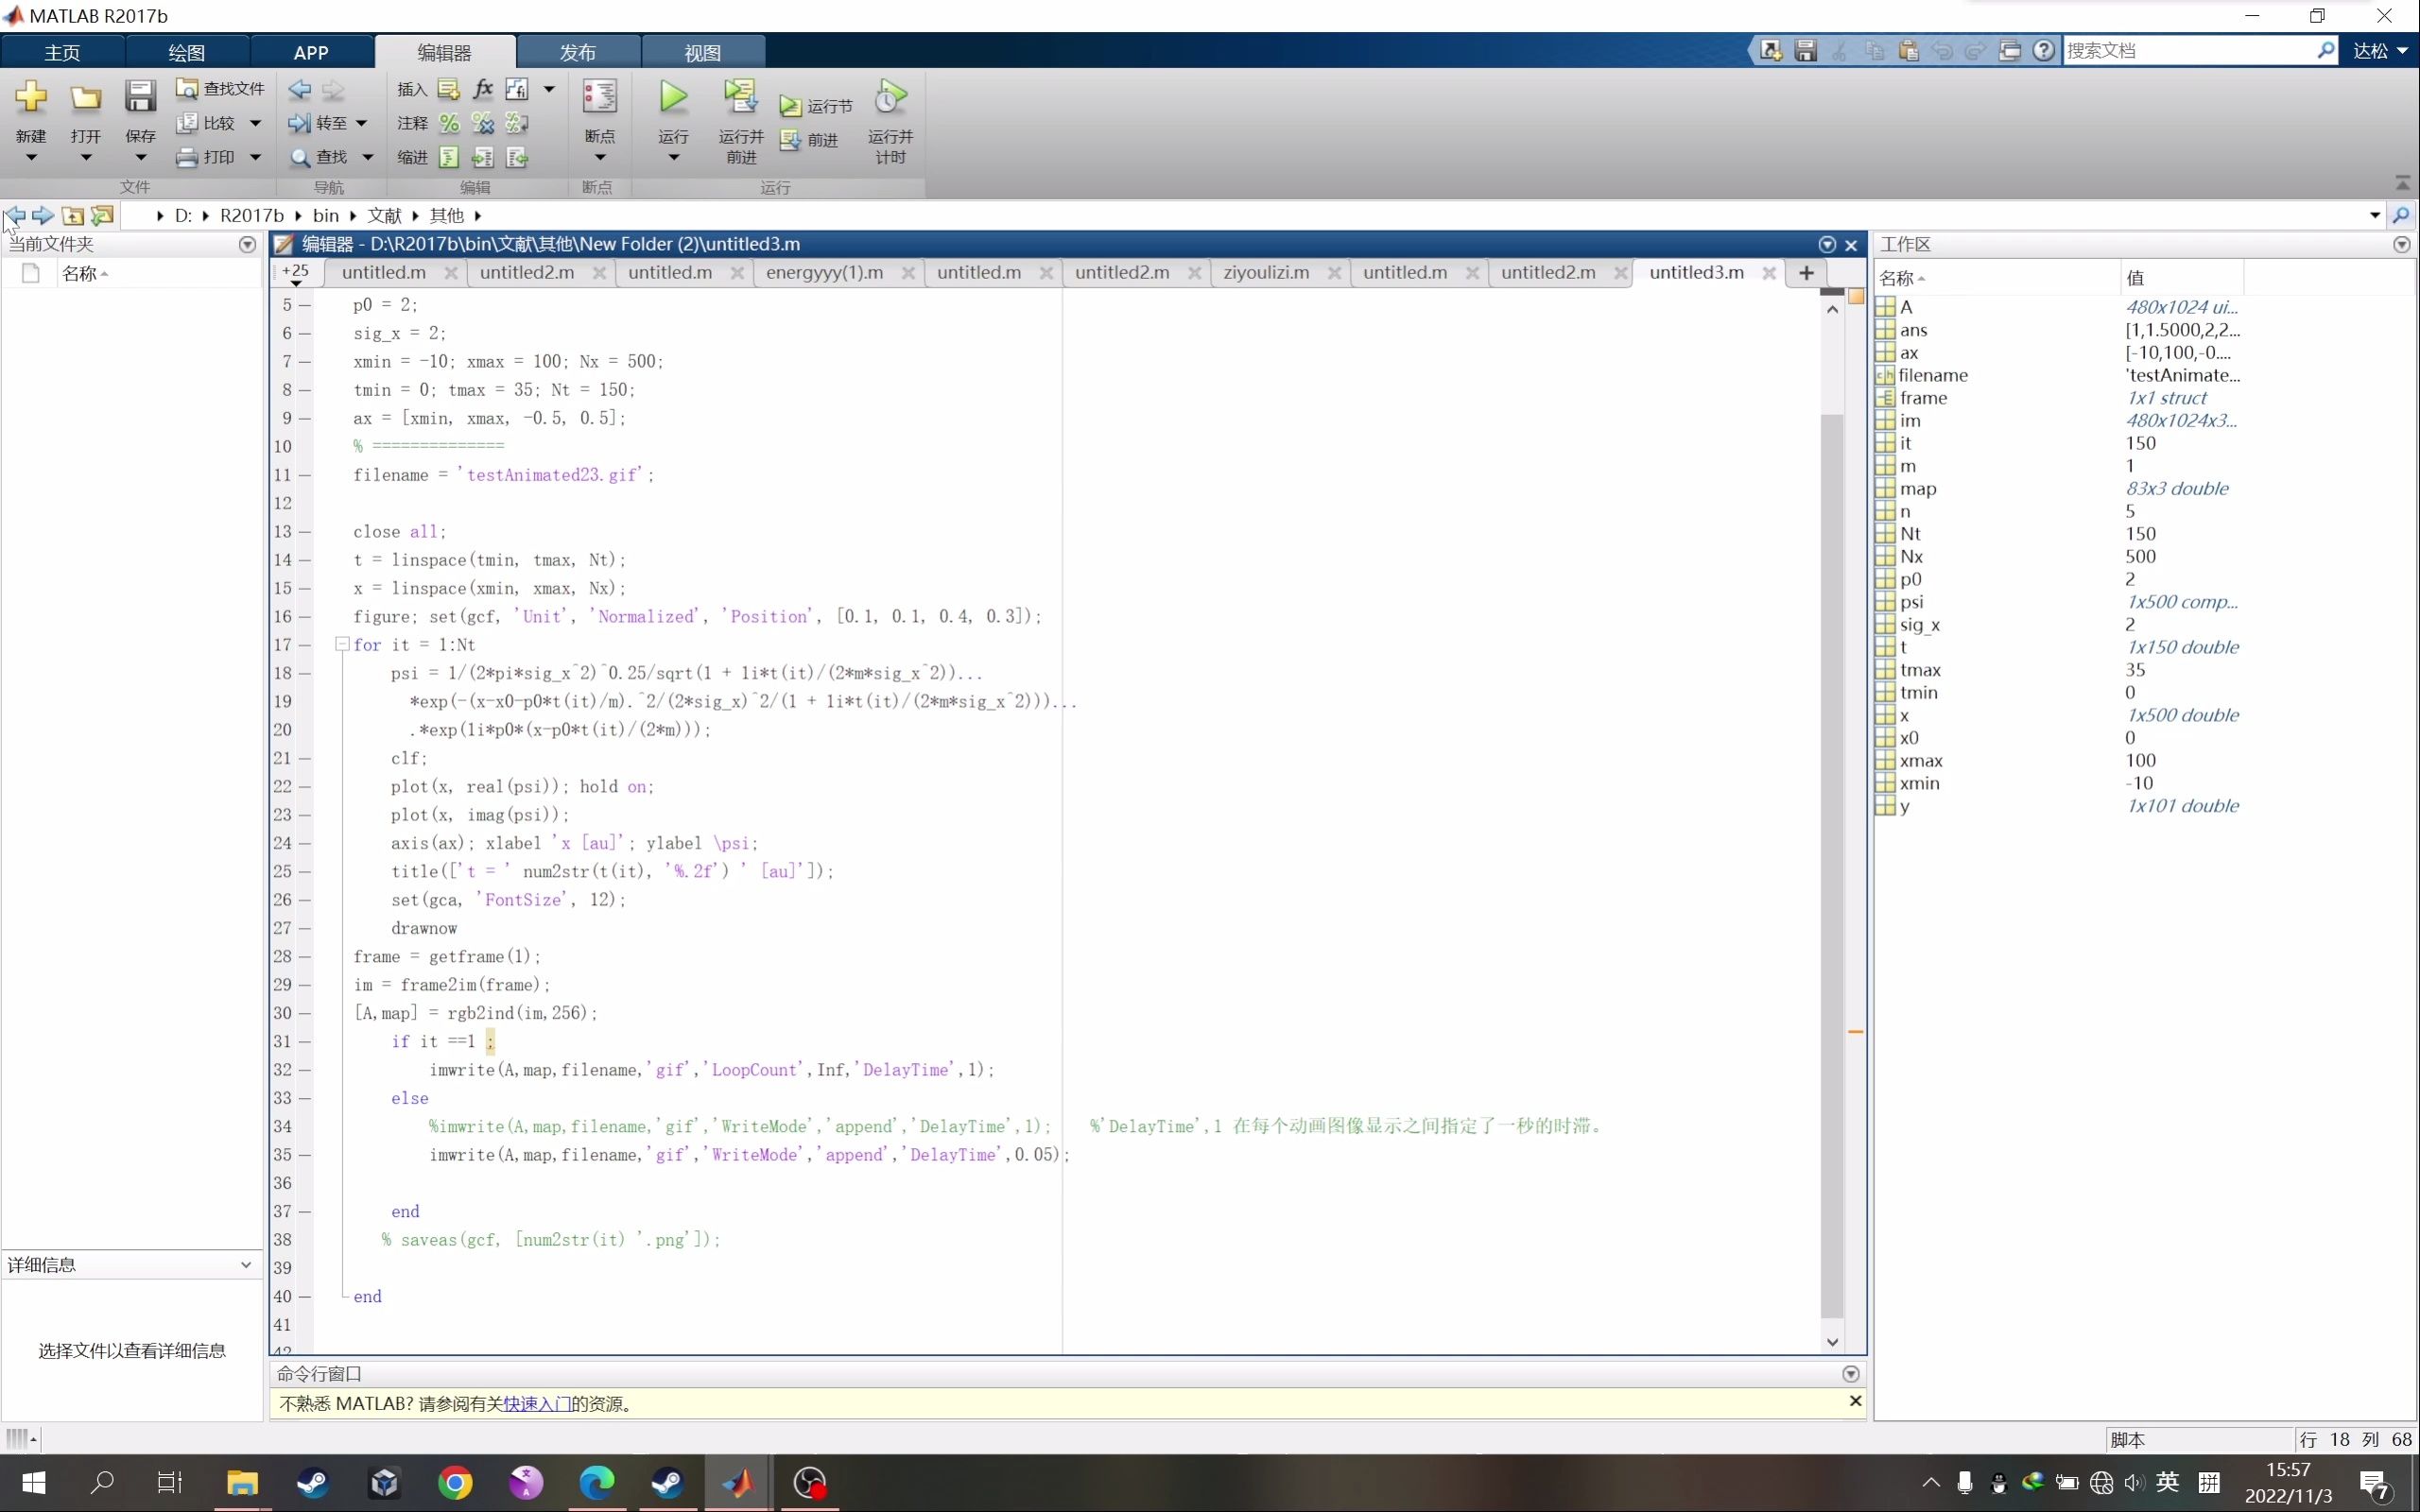
Task: Open the ziyoulizi.m editor tab
Action: [x=1266, y=272]
